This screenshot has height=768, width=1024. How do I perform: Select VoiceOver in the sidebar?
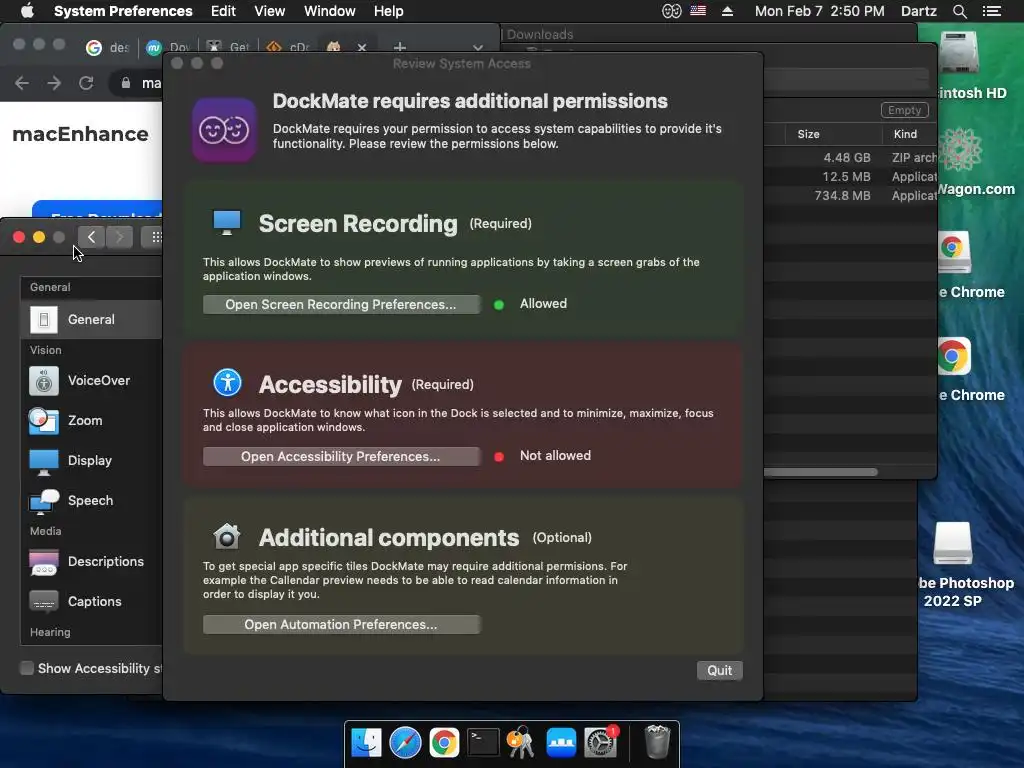point(91,381)
